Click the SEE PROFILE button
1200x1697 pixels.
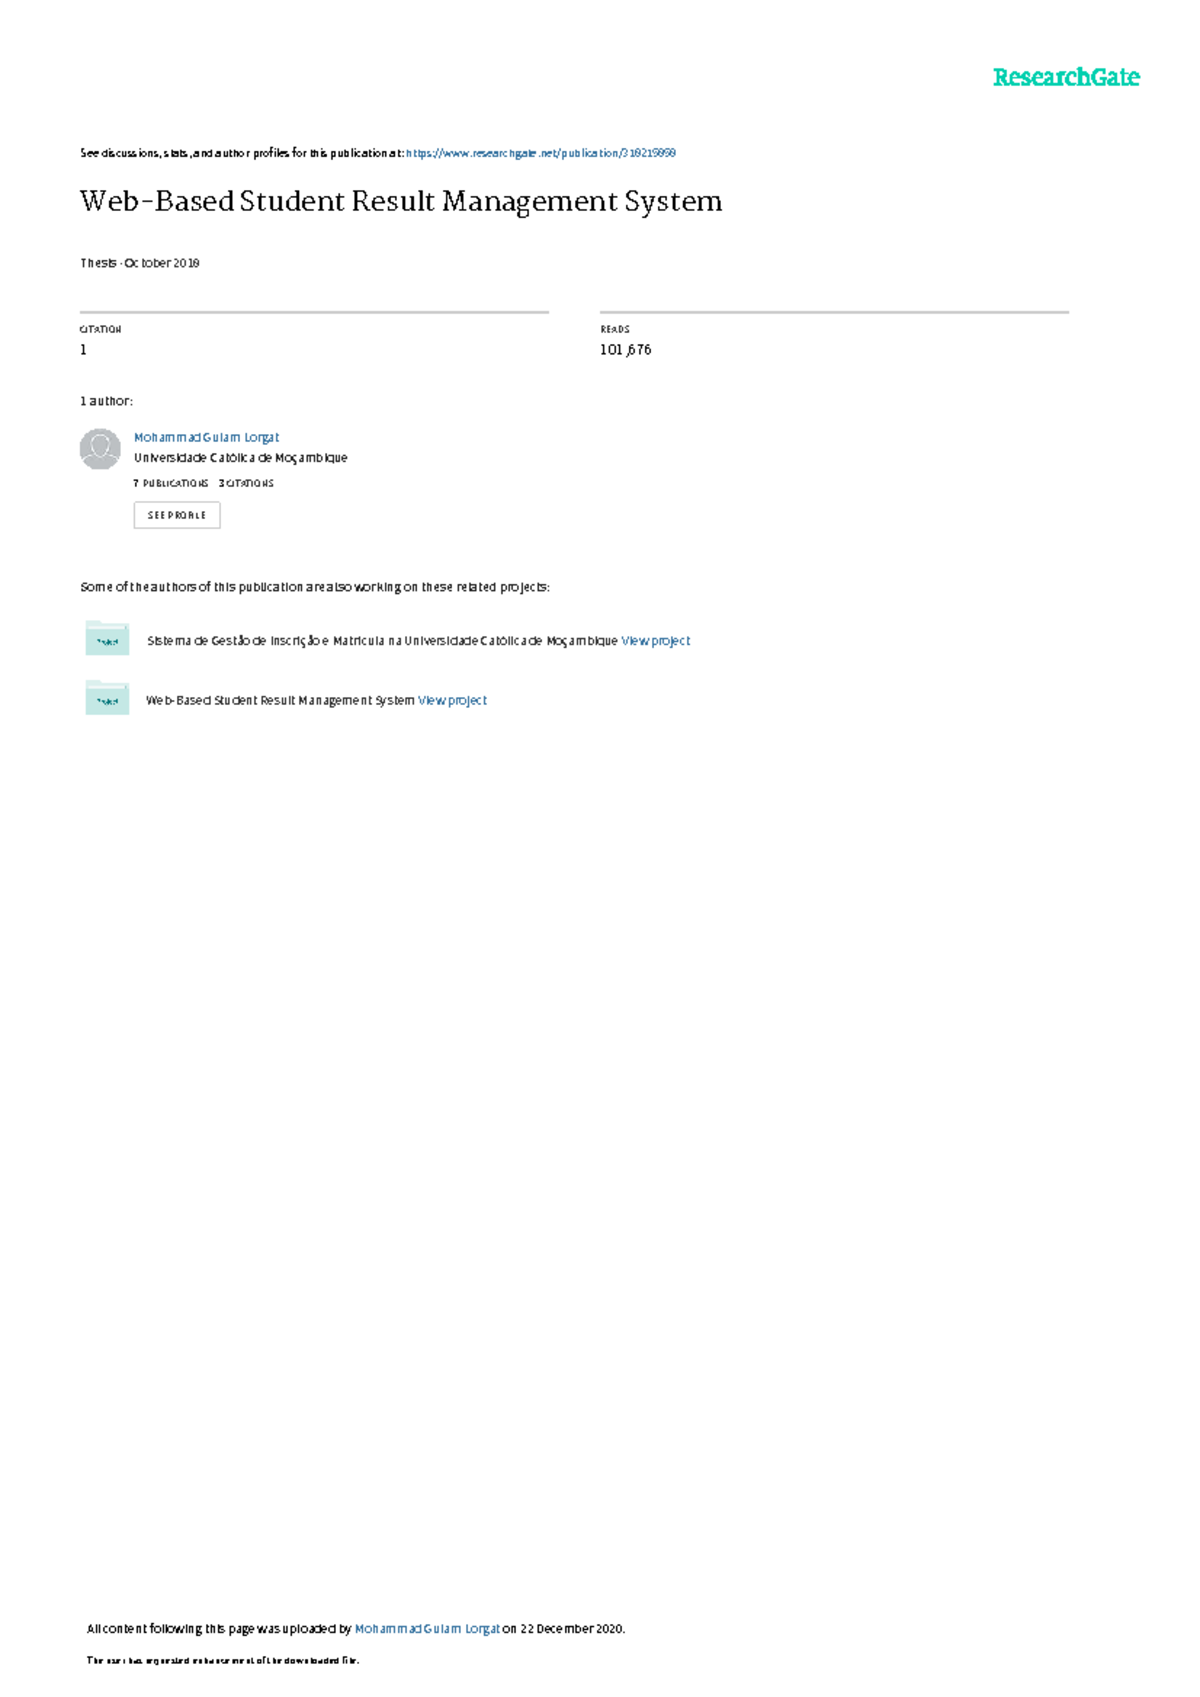177,515
